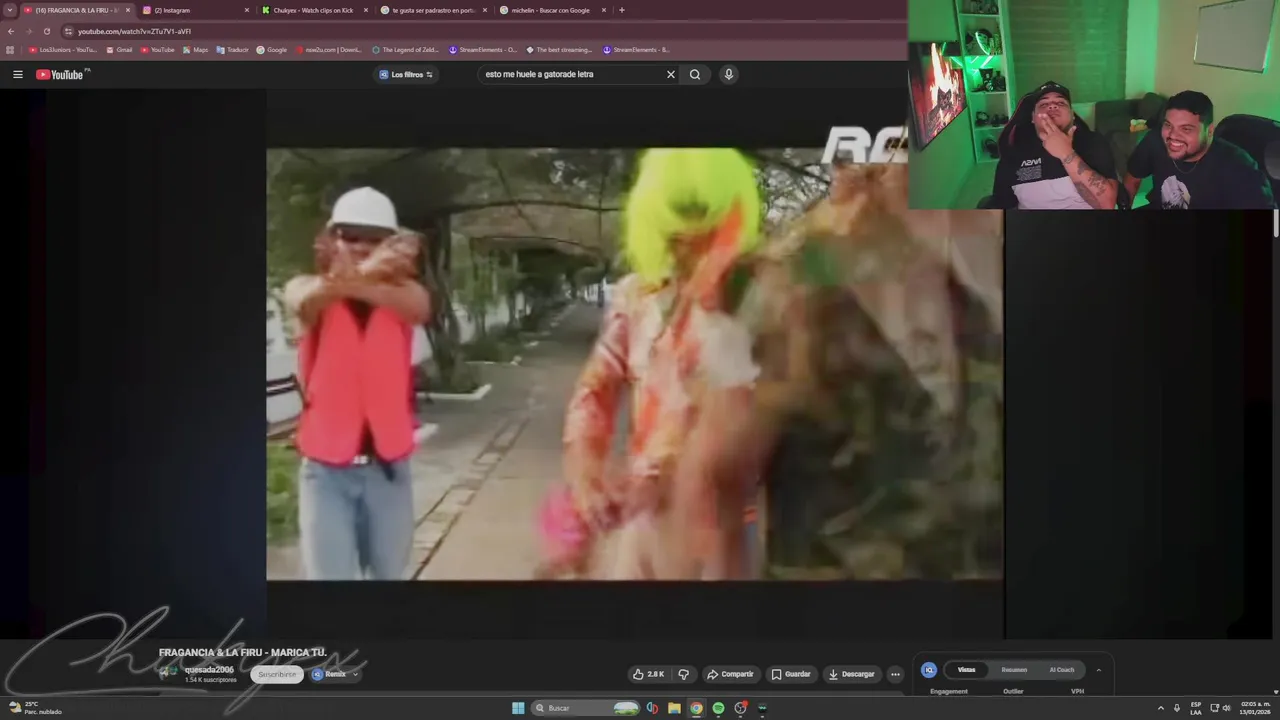Image resolution: width=1280 pixels, height=720 pixels.
Task: Select the Resumen tab in IQ panel
Action: [x=1014, y=670]
